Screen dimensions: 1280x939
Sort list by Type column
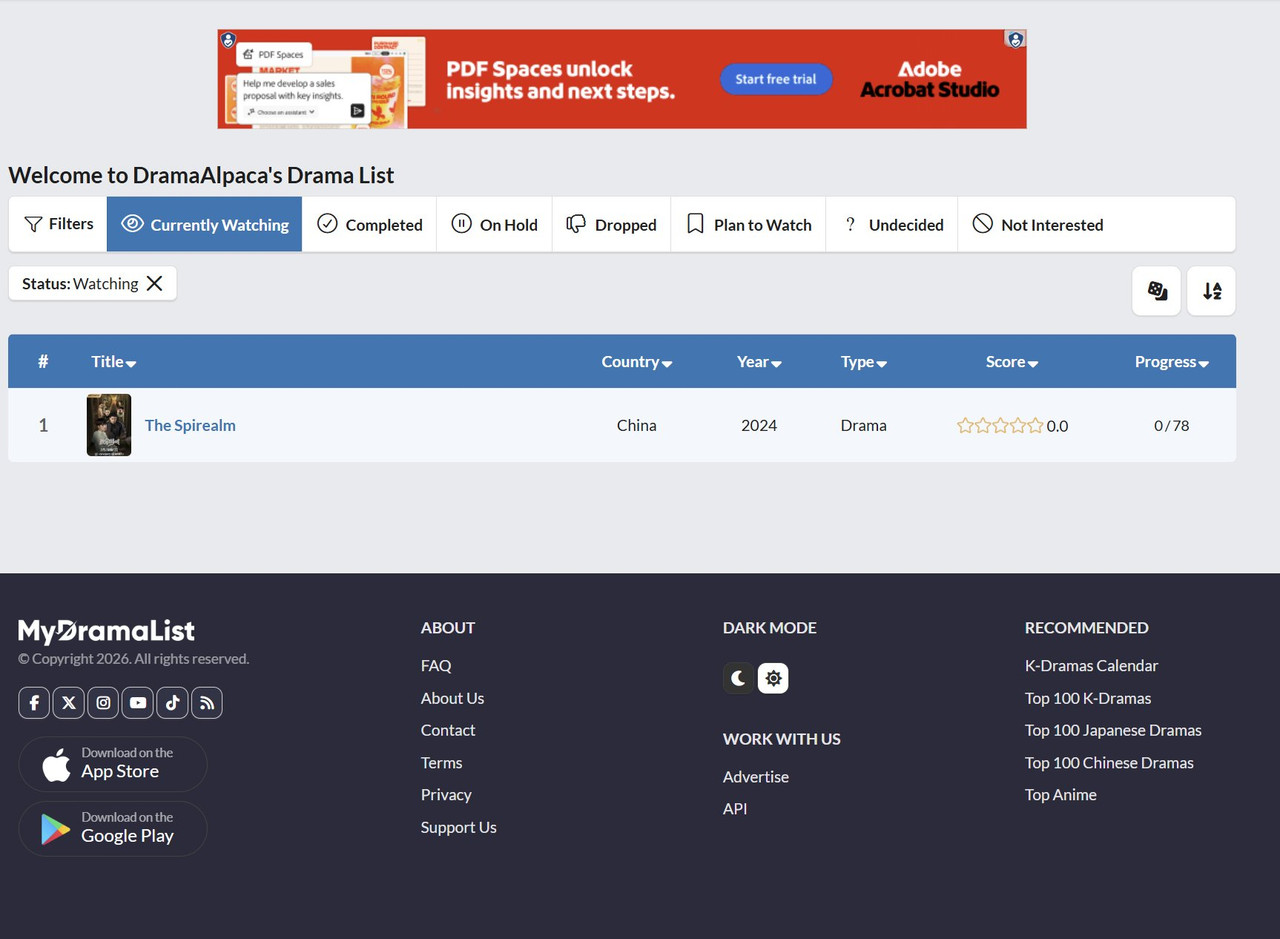[x=863, y=362]
